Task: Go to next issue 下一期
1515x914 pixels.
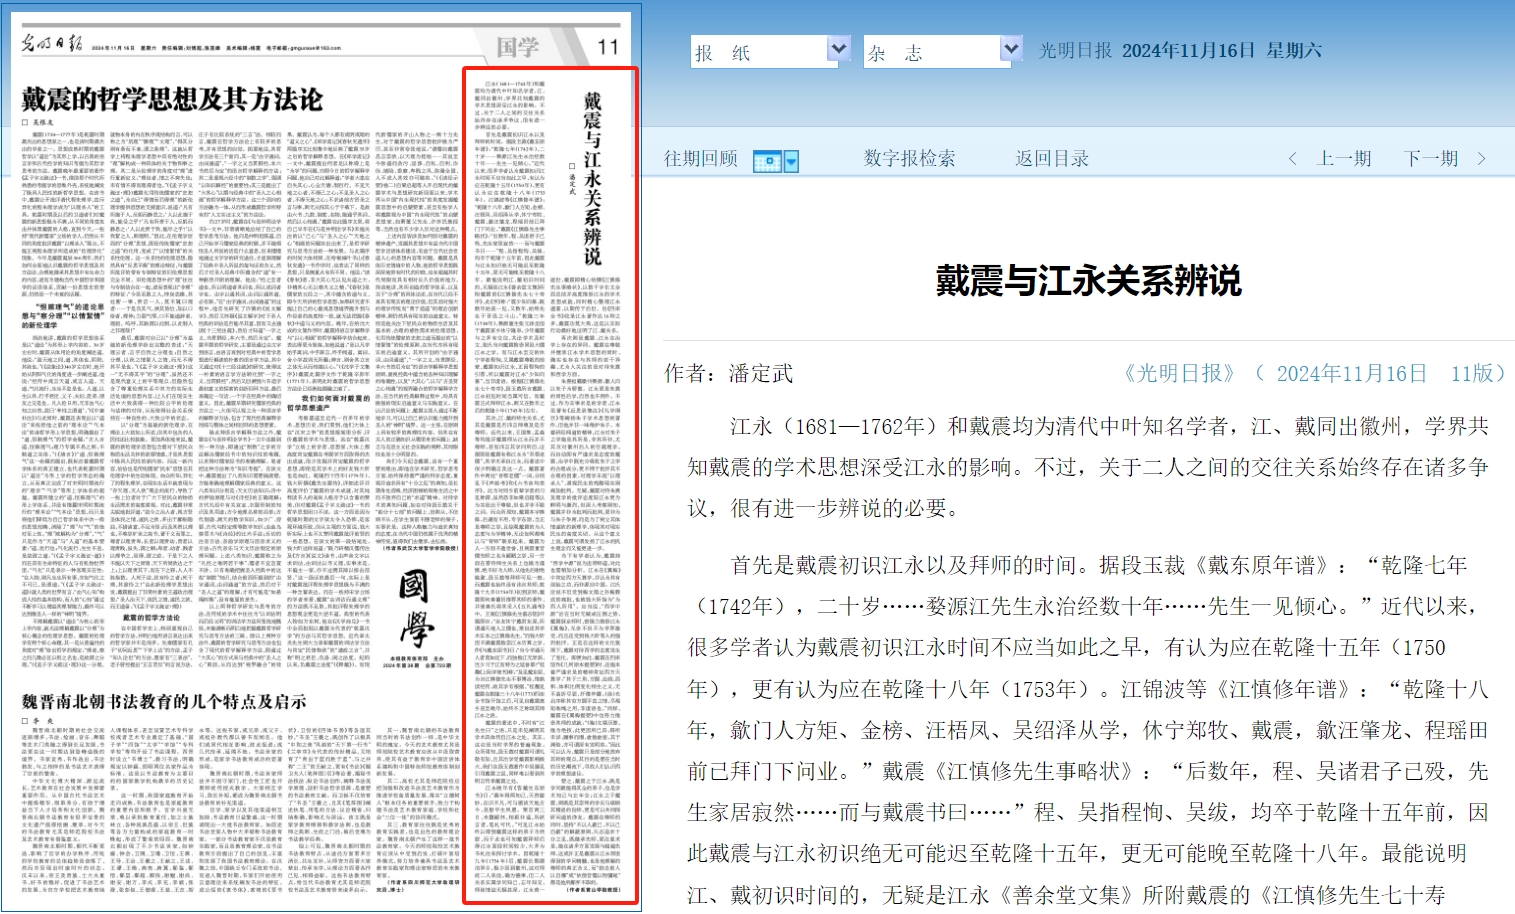Action: [x=1431, y=159]
